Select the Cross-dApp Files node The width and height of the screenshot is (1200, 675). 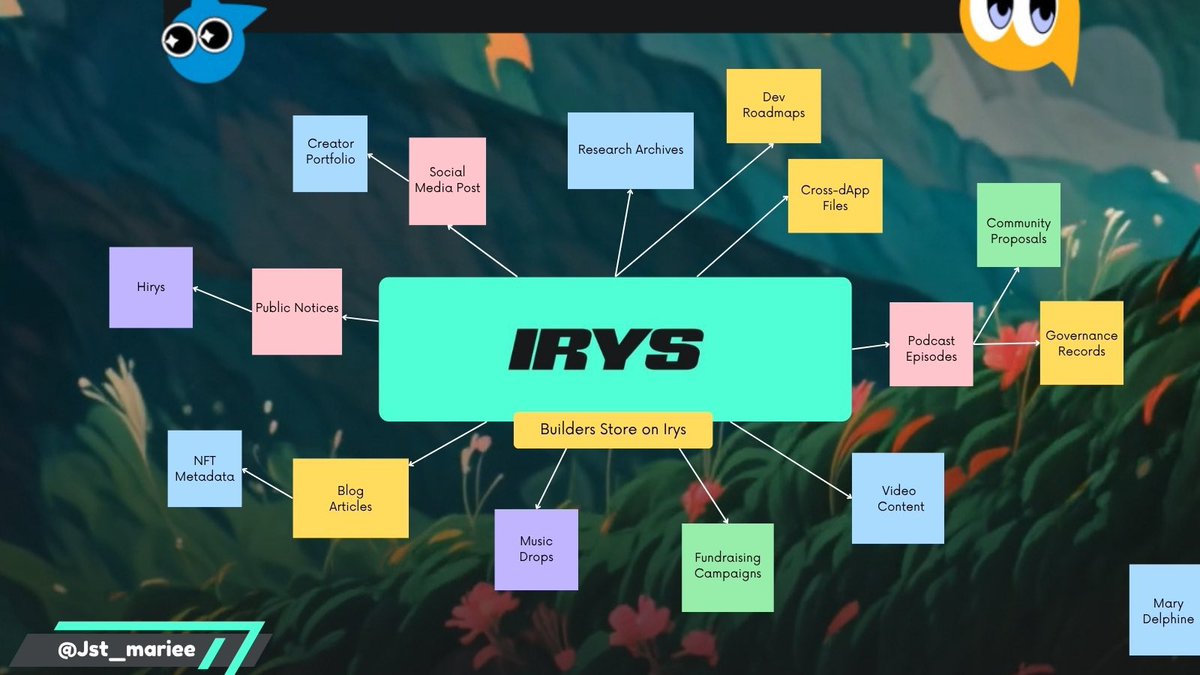[834, 197]
